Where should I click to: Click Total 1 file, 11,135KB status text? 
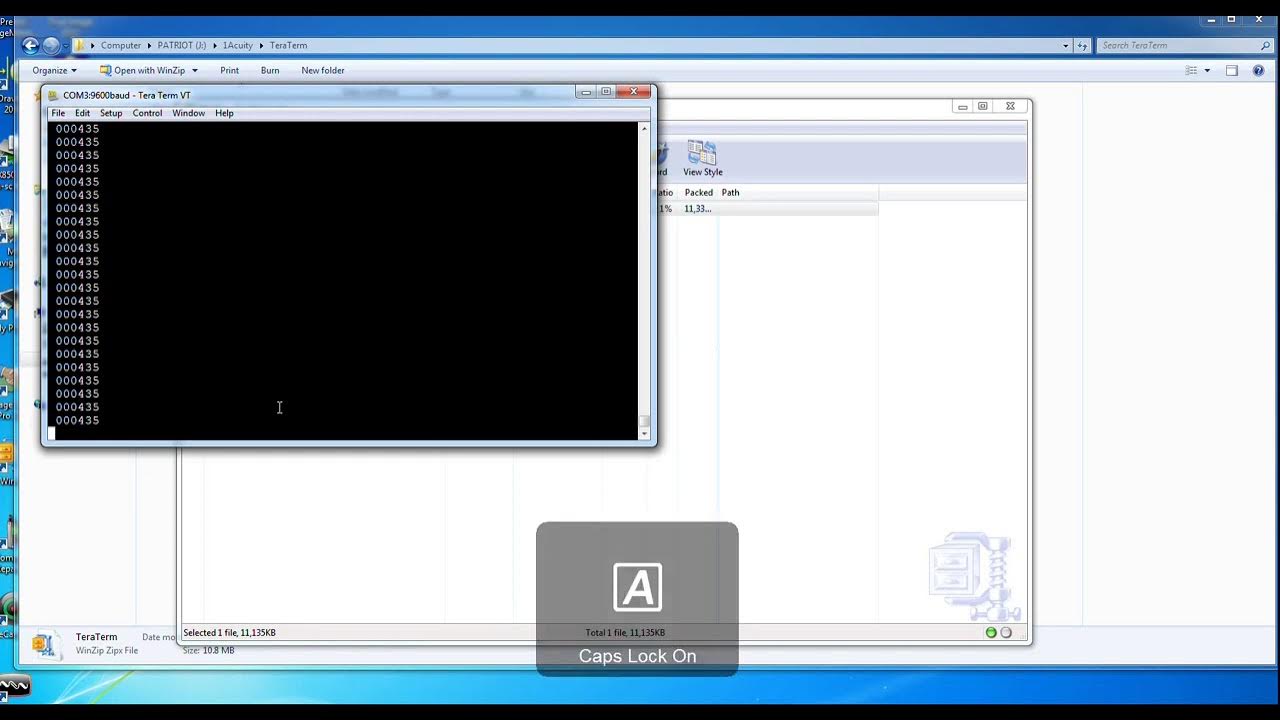point(625,633)
